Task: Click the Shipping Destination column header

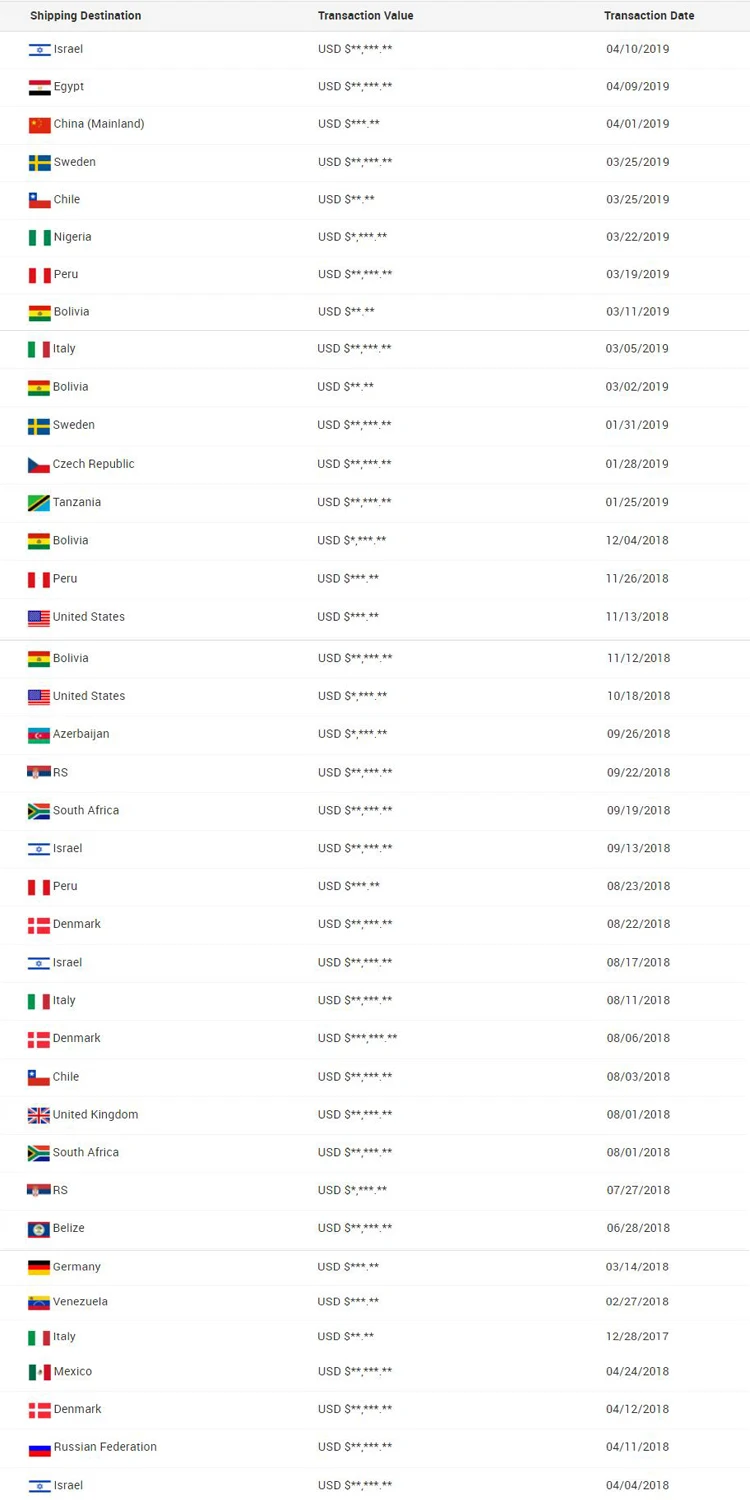Action: tap(85, 16)
